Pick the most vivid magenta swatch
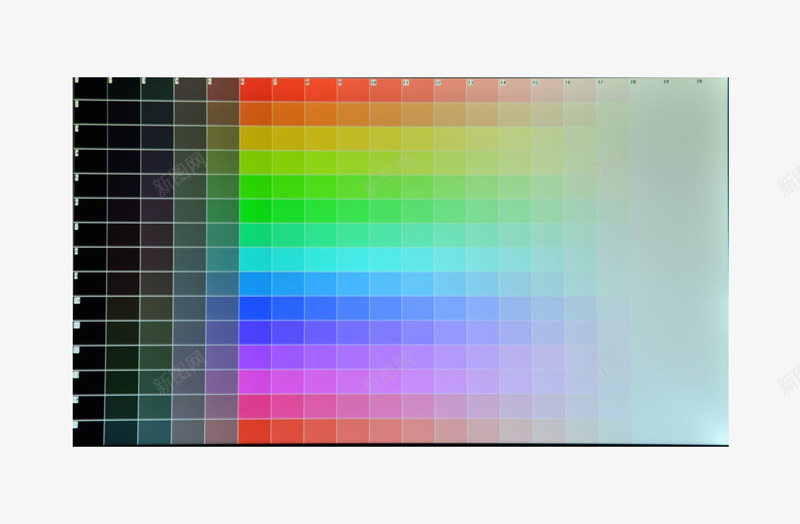This screenshot has height=524, width=800. (x=256, y=382)
